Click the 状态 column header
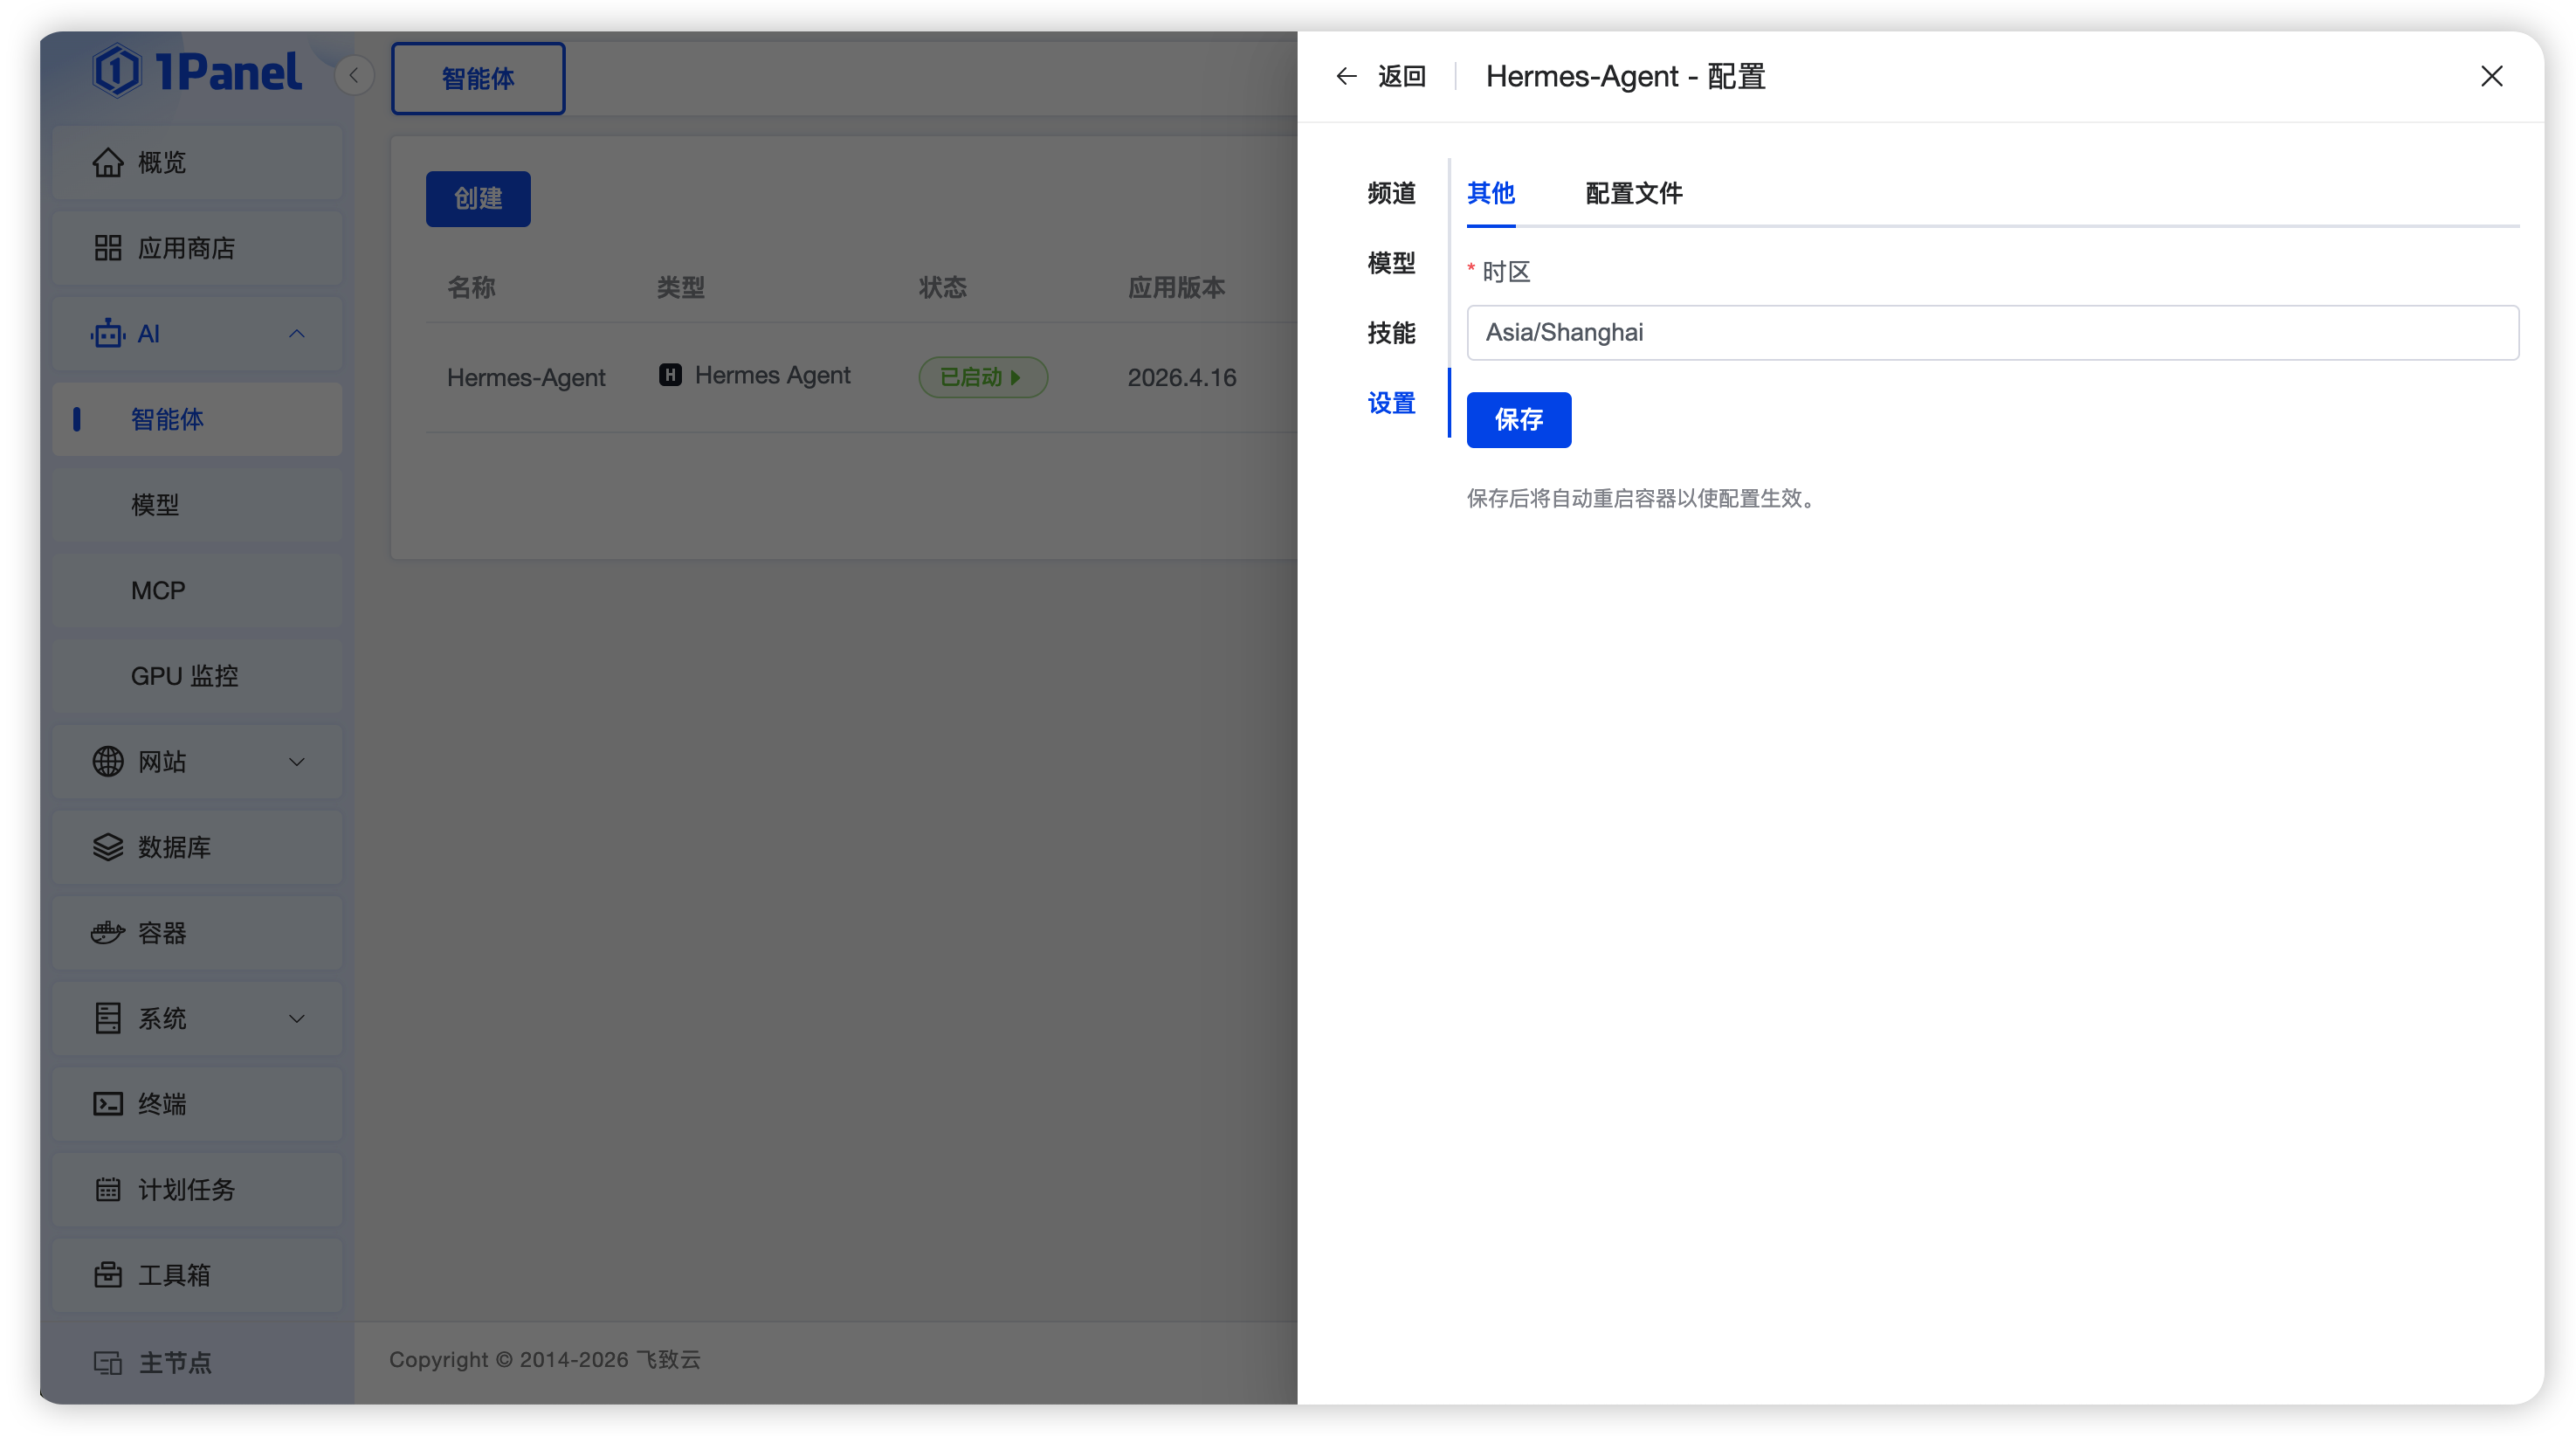This screenshot has width=2576, height=1436. (943, 288)
